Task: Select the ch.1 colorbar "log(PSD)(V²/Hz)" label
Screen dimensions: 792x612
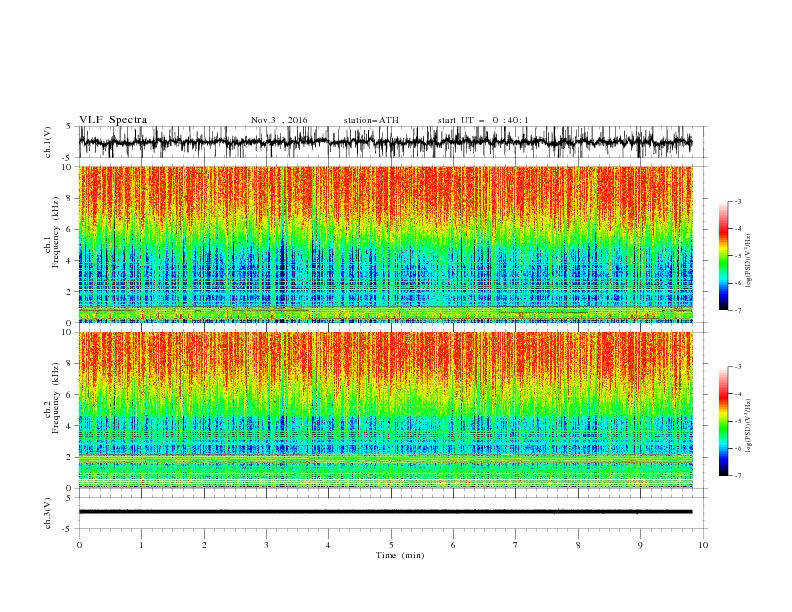Action: pos(749,261)
